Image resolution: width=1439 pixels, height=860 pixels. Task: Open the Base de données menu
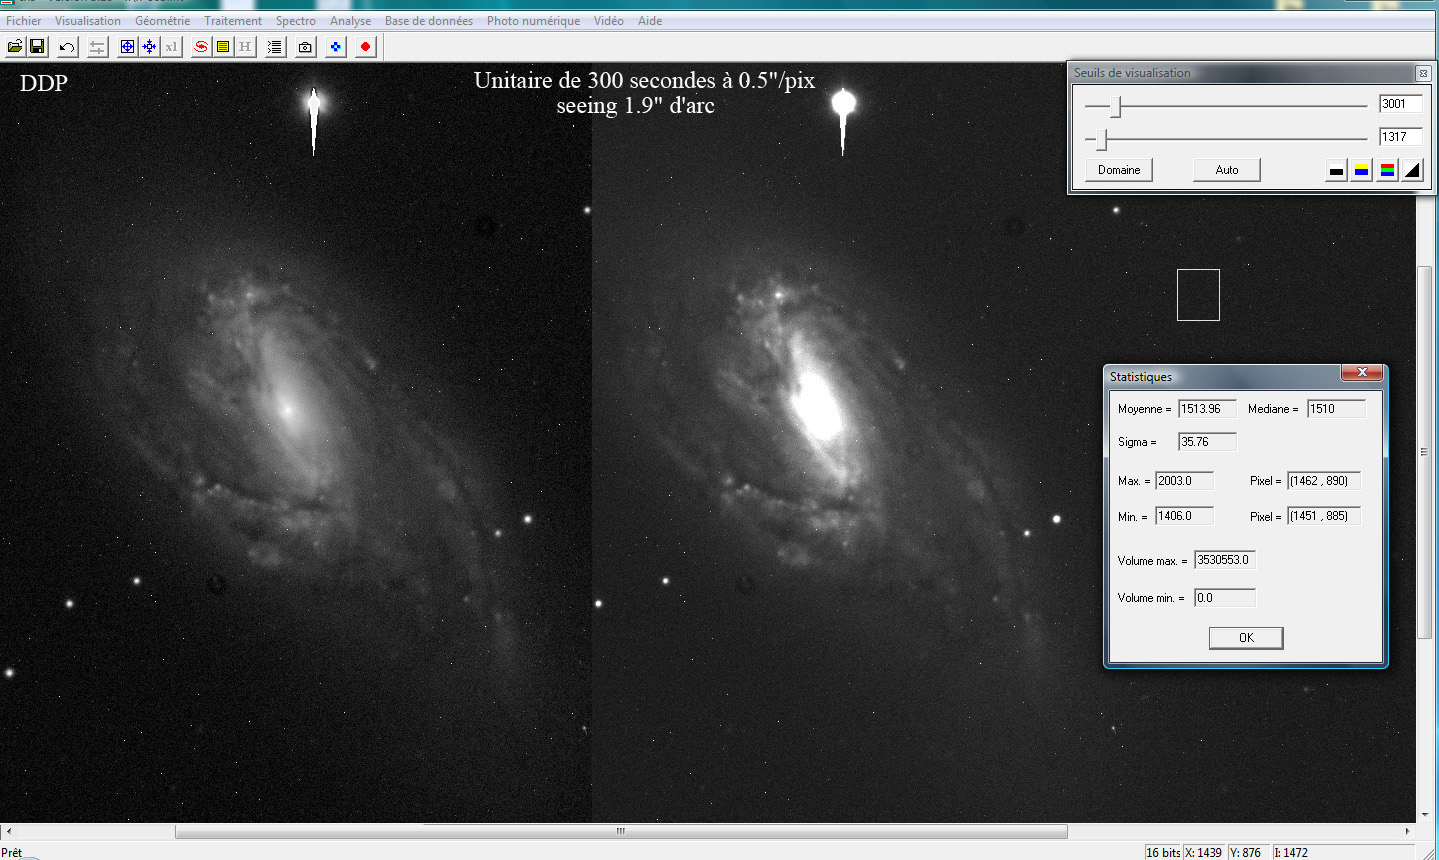429,21
